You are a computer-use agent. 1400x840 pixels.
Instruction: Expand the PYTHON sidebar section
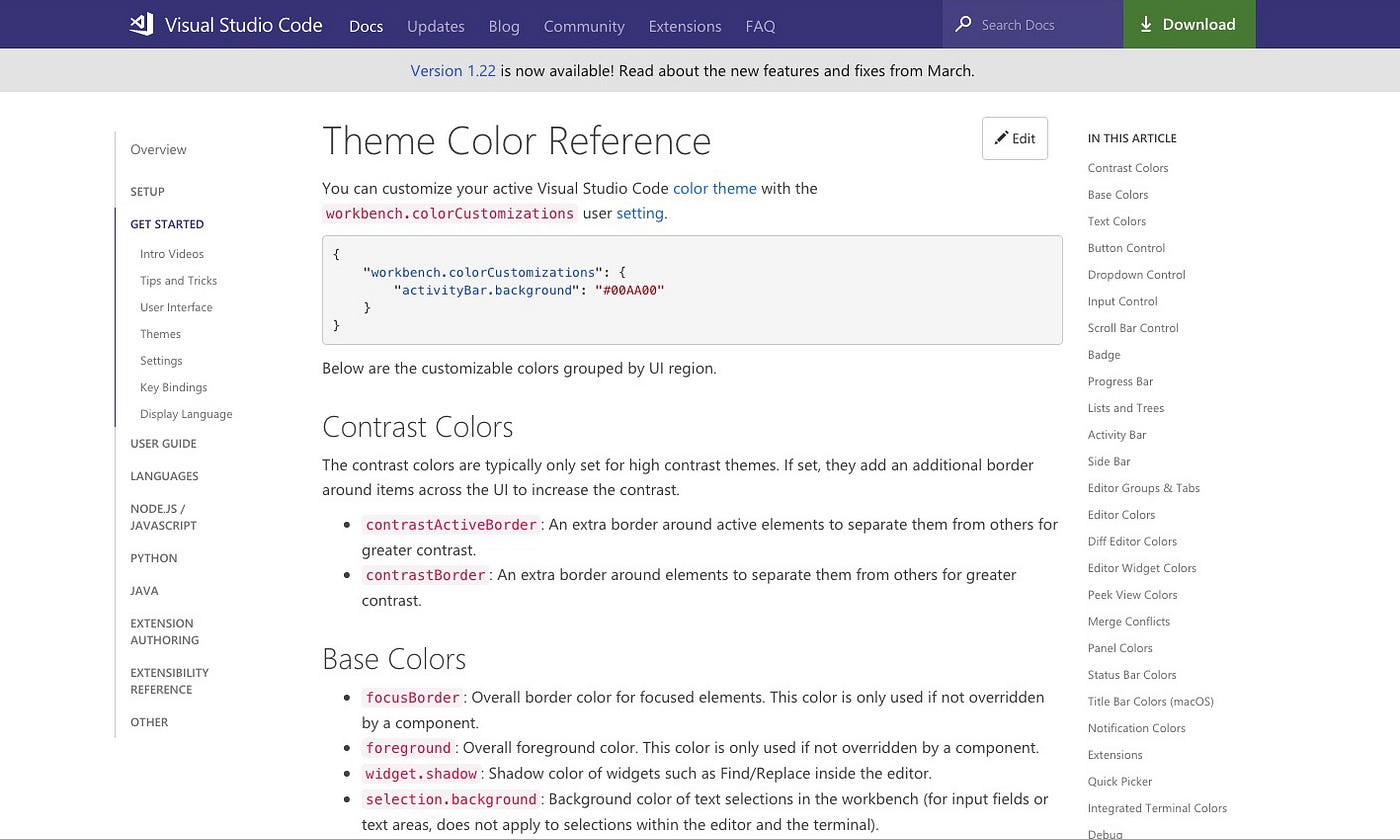click(153, 558)
